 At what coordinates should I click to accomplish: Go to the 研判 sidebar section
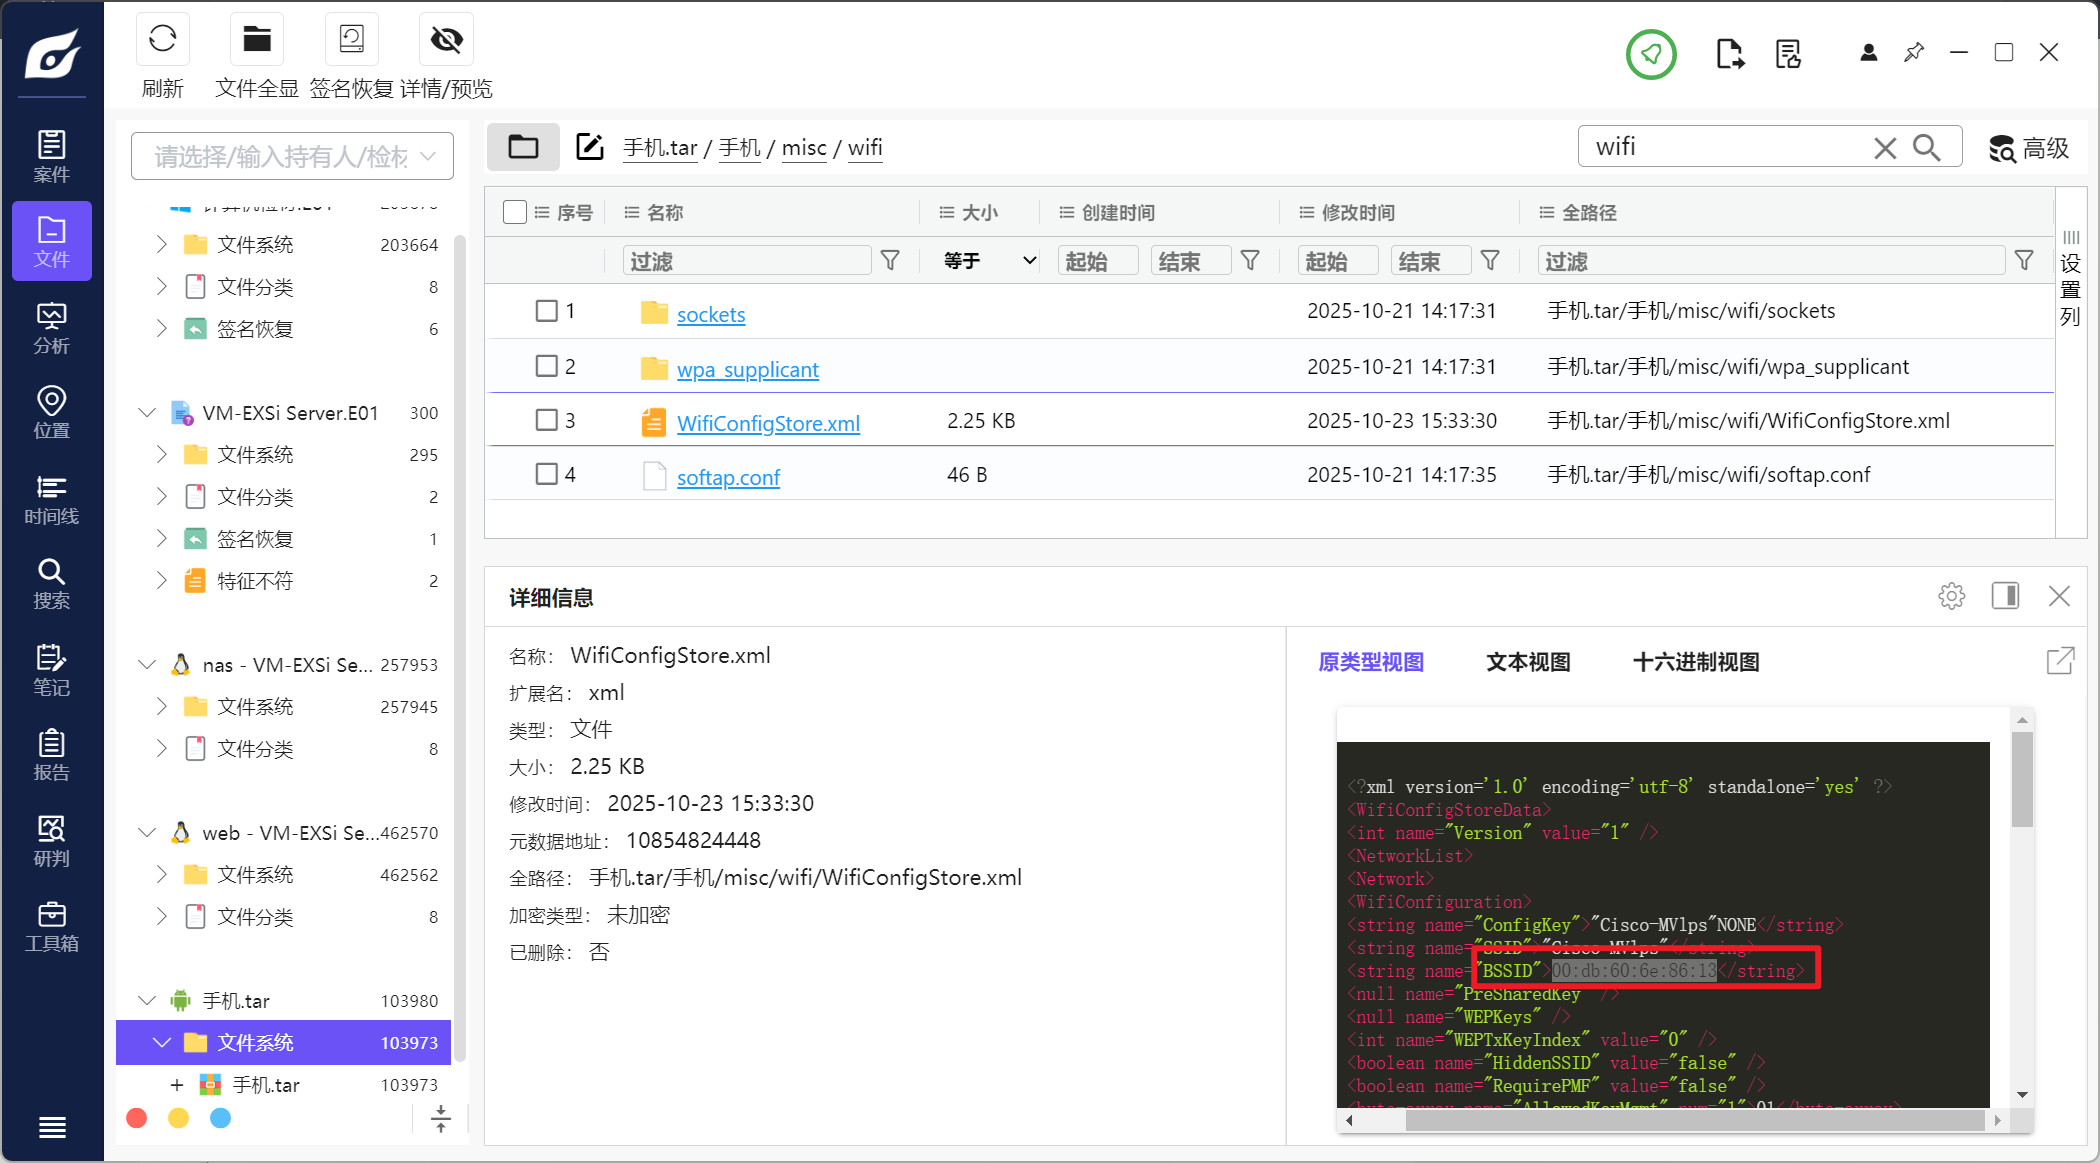point(52,841)
